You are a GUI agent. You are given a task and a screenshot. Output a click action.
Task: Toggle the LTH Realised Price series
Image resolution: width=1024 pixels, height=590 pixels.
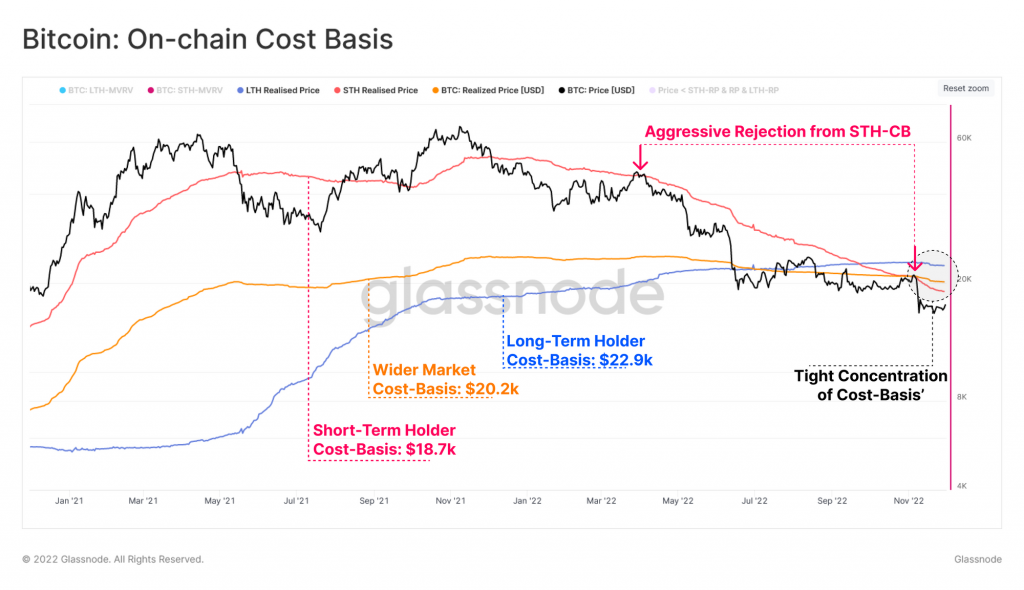click(x=281, y=90)
